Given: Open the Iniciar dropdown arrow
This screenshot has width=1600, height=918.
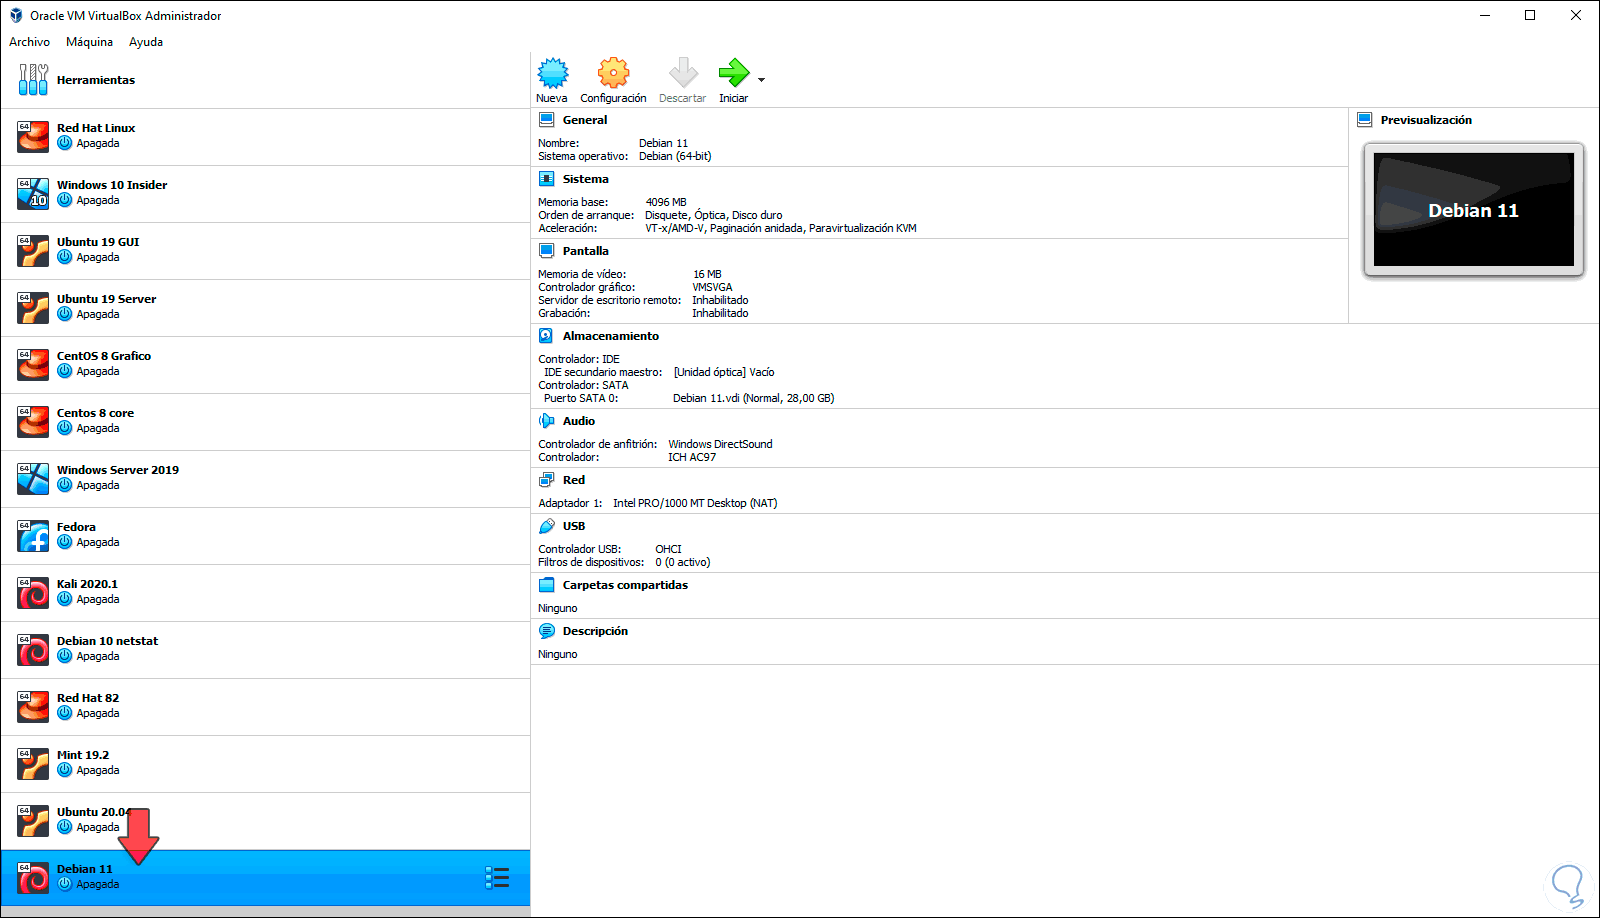Looking at the screenshot, I should [762, 80].
